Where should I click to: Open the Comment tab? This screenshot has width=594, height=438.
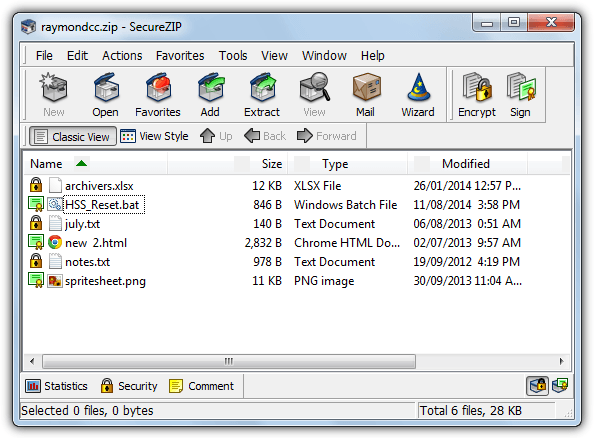click(202, 386)
